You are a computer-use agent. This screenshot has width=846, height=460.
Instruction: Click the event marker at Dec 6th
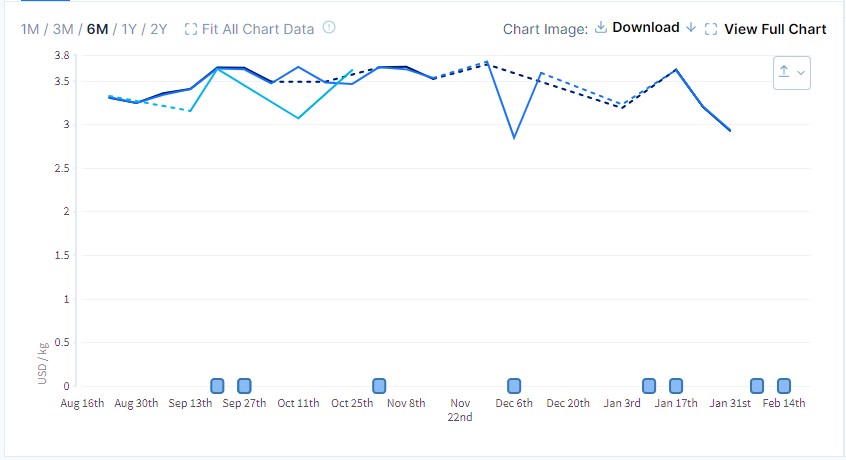tap(514, 386)
